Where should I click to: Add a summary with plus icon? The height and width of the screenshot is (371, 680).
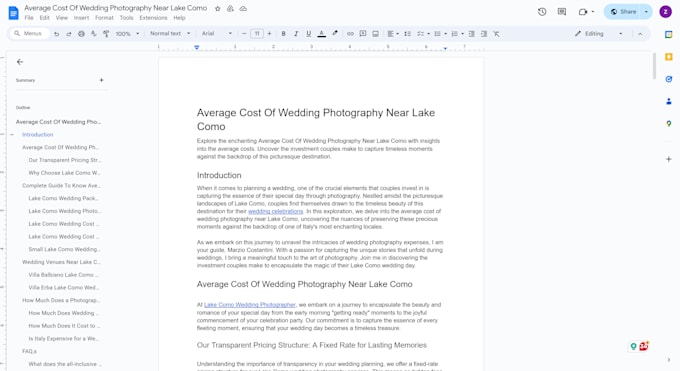[101, 80]
